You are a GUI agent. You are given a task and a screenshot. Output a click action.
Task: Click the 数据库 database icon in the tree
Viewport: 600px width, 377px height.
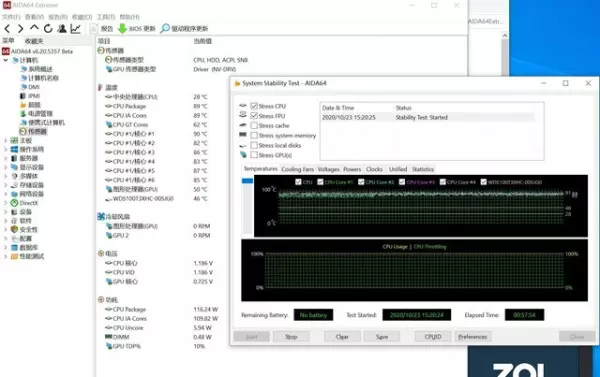click(x=14, y=247)
